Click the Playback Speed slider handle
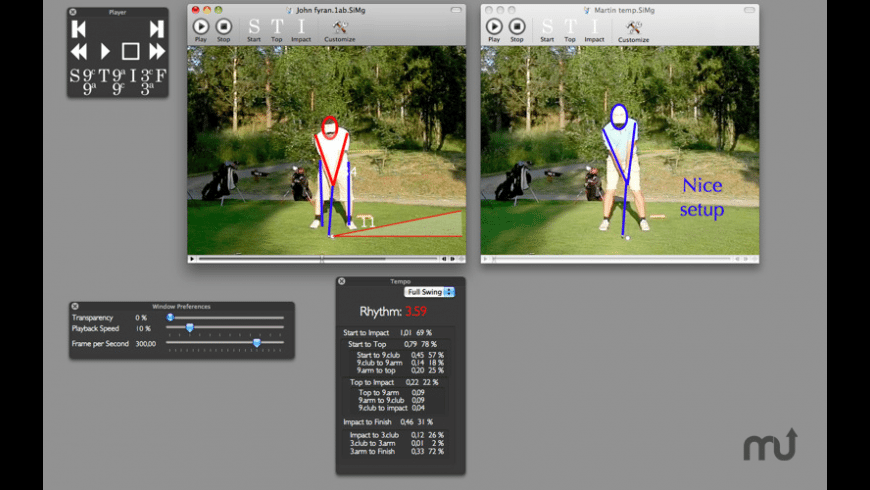Screen dimensions: 870x490 pos(190,328)
